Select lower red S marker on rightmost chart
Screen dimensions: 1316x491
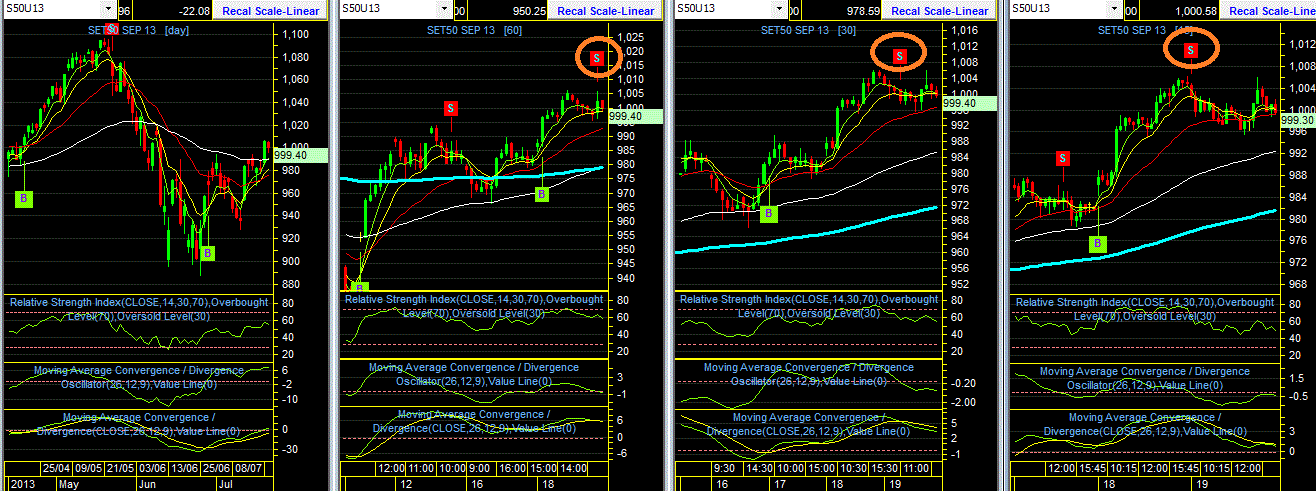pyautogui.click(x=1062, y=158)
